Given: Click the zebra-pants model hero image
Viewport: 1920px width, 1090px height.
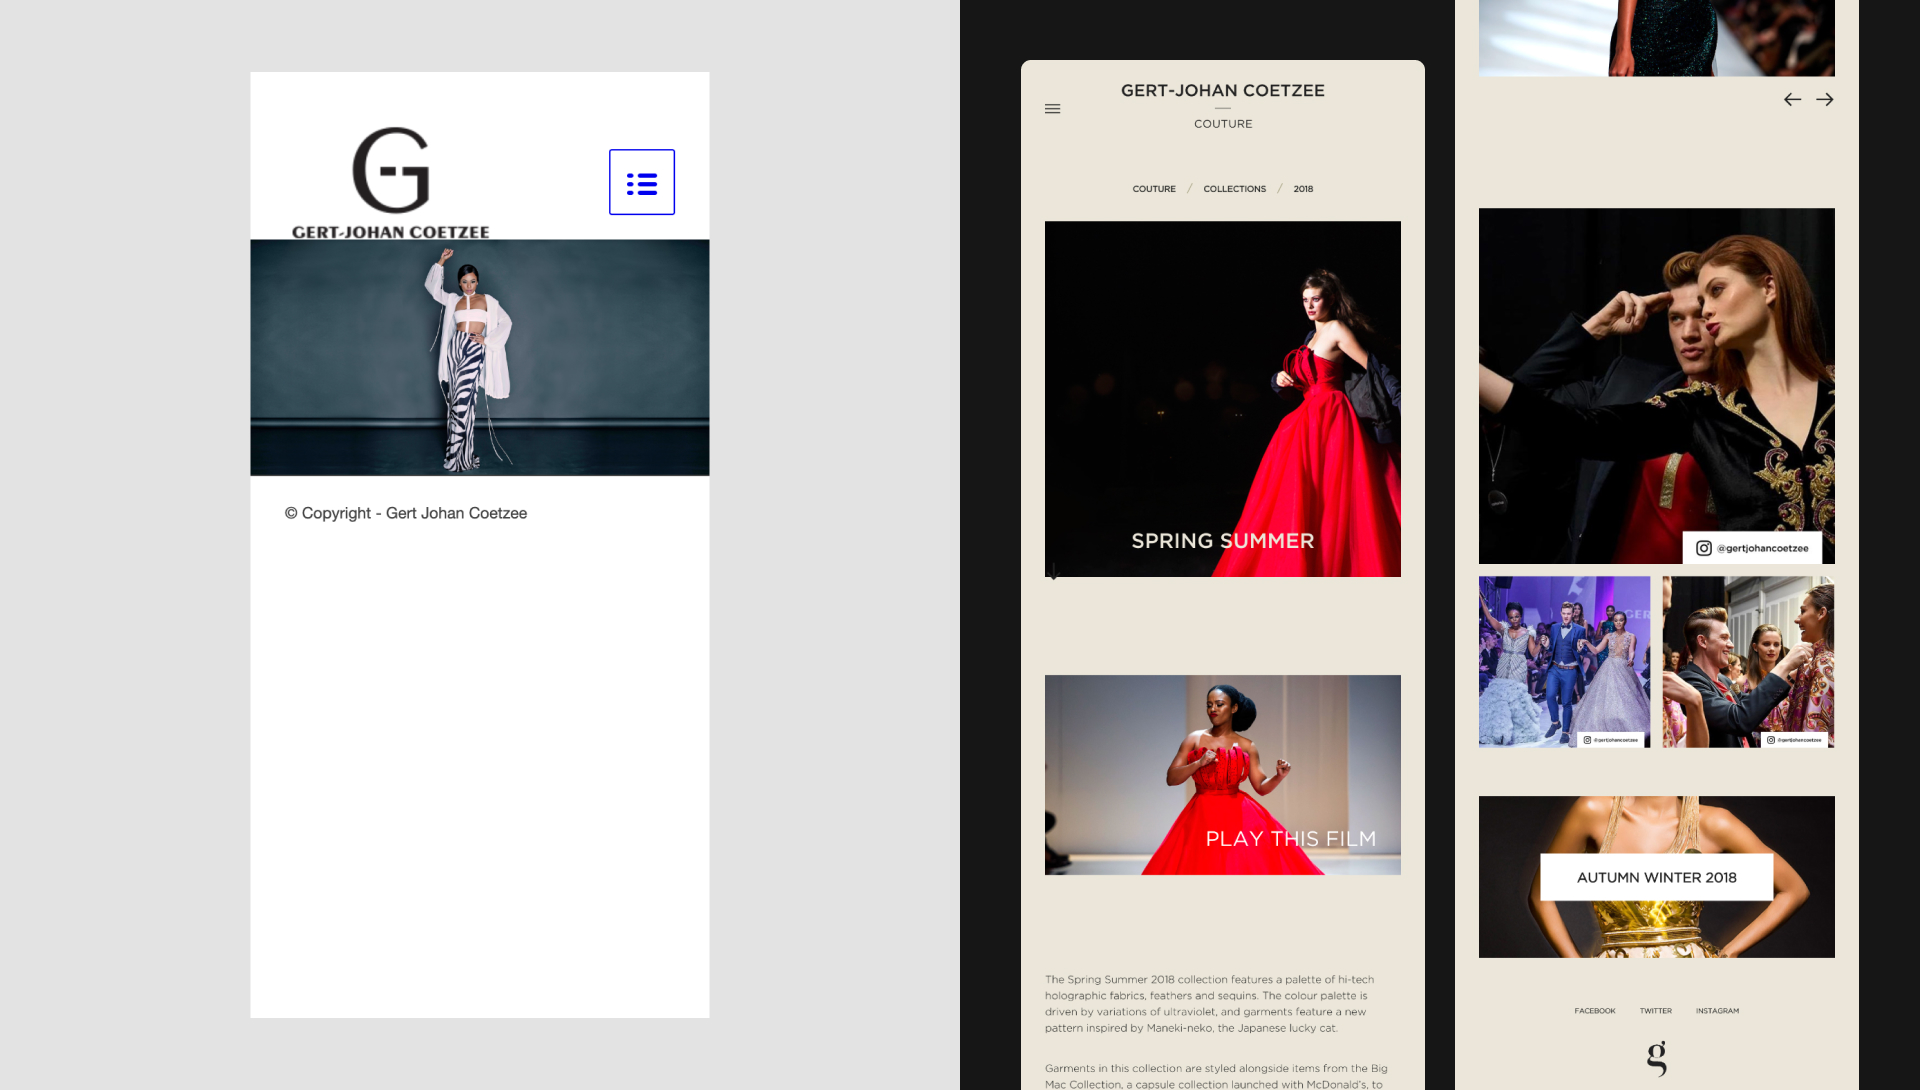Looking at the screenshot, I should [479, 357].
